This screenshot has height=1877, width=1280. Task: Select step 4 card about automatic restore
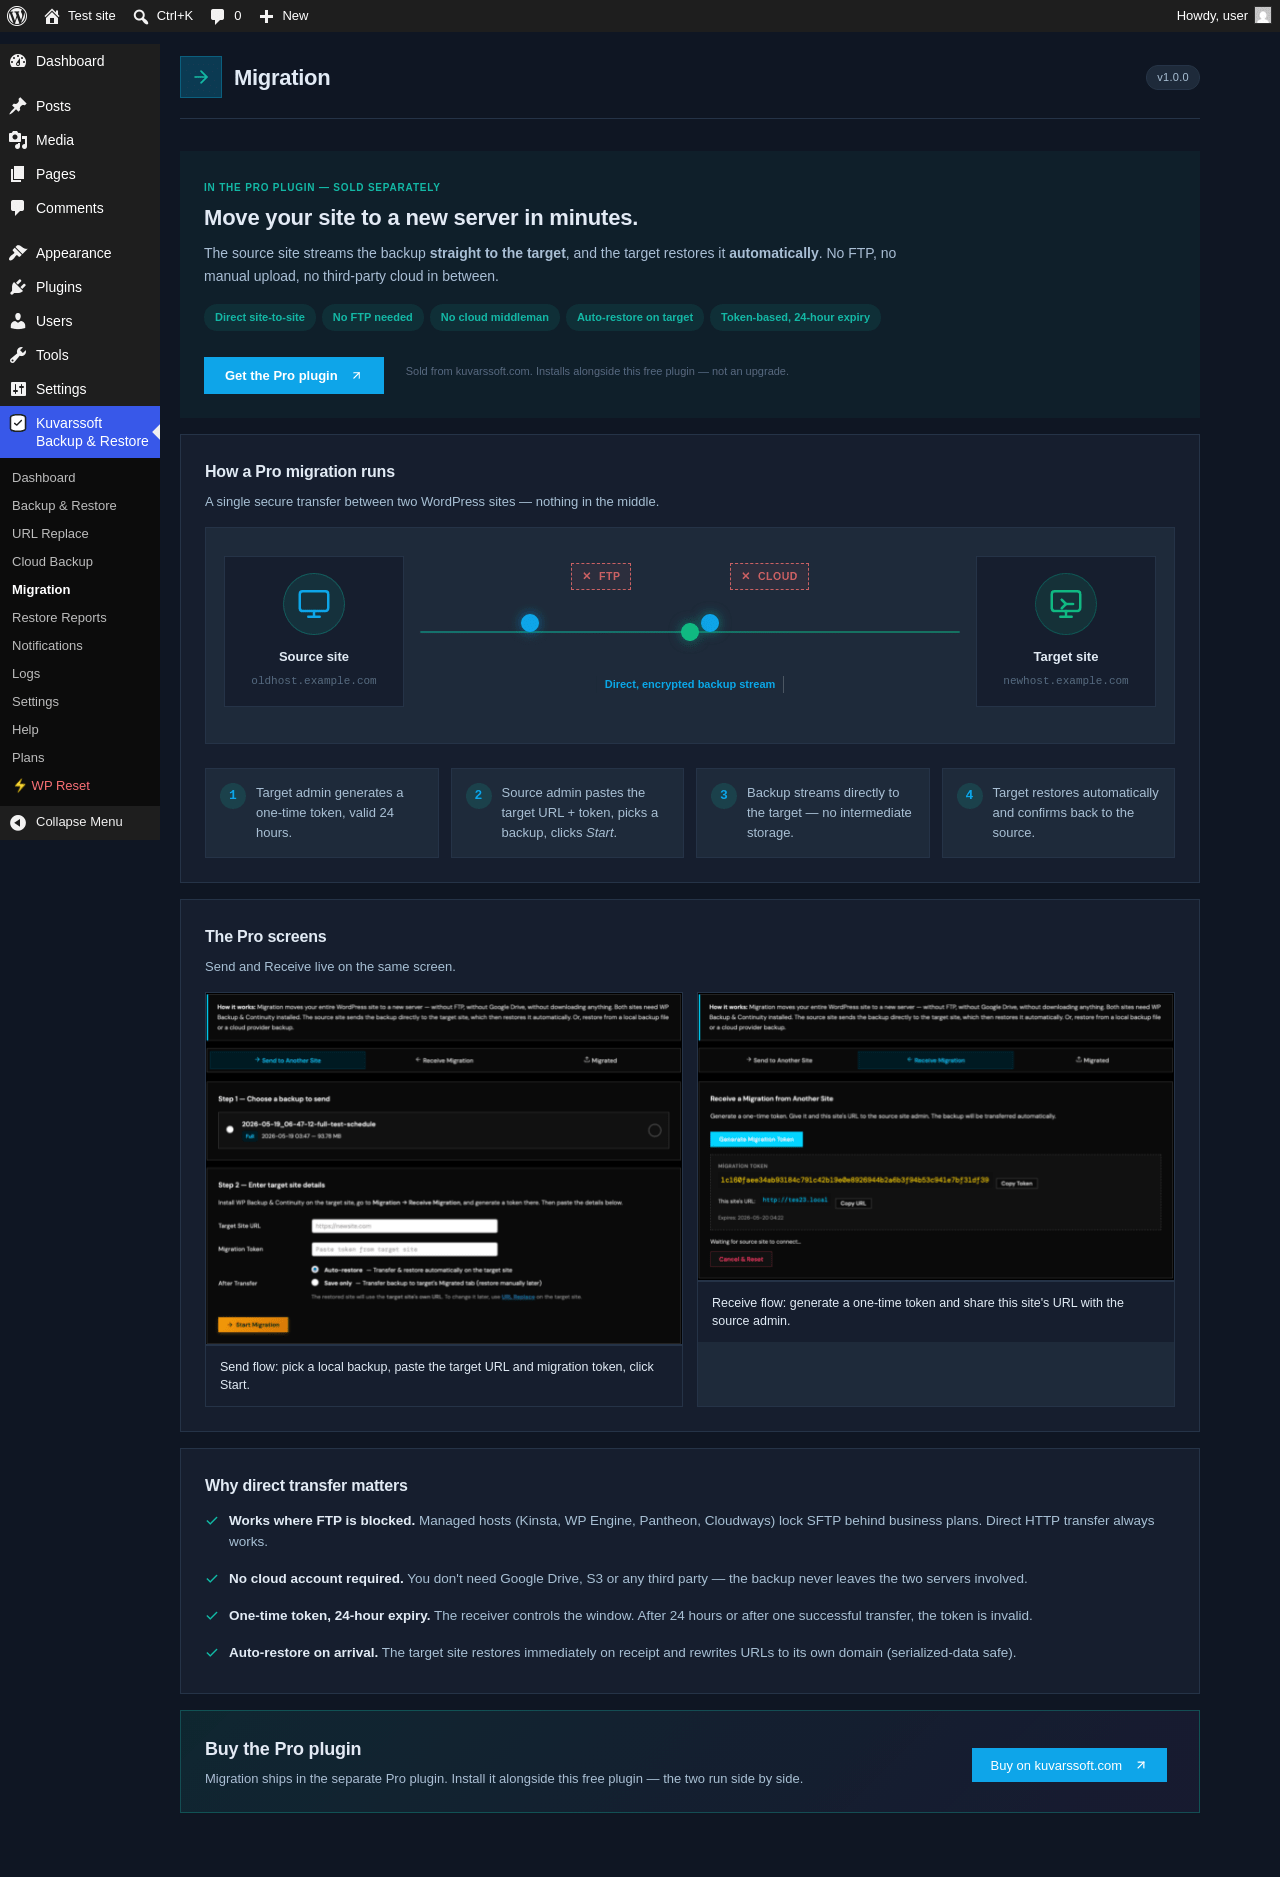(x=1058, y=813)
